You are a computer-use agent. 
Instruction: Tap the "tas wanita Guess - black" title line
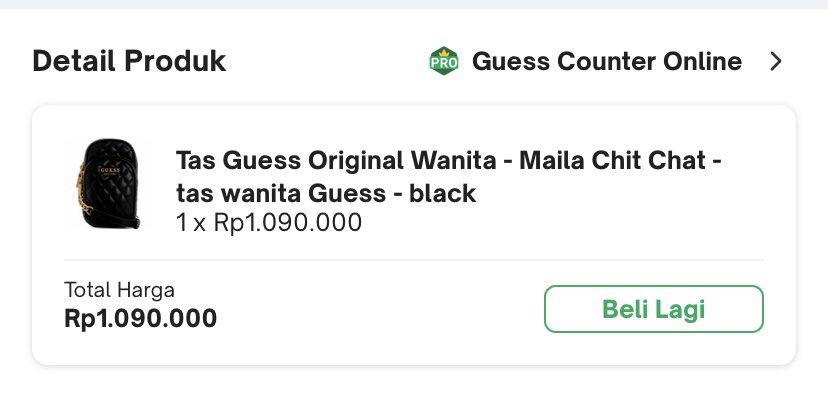click(326, 193)
